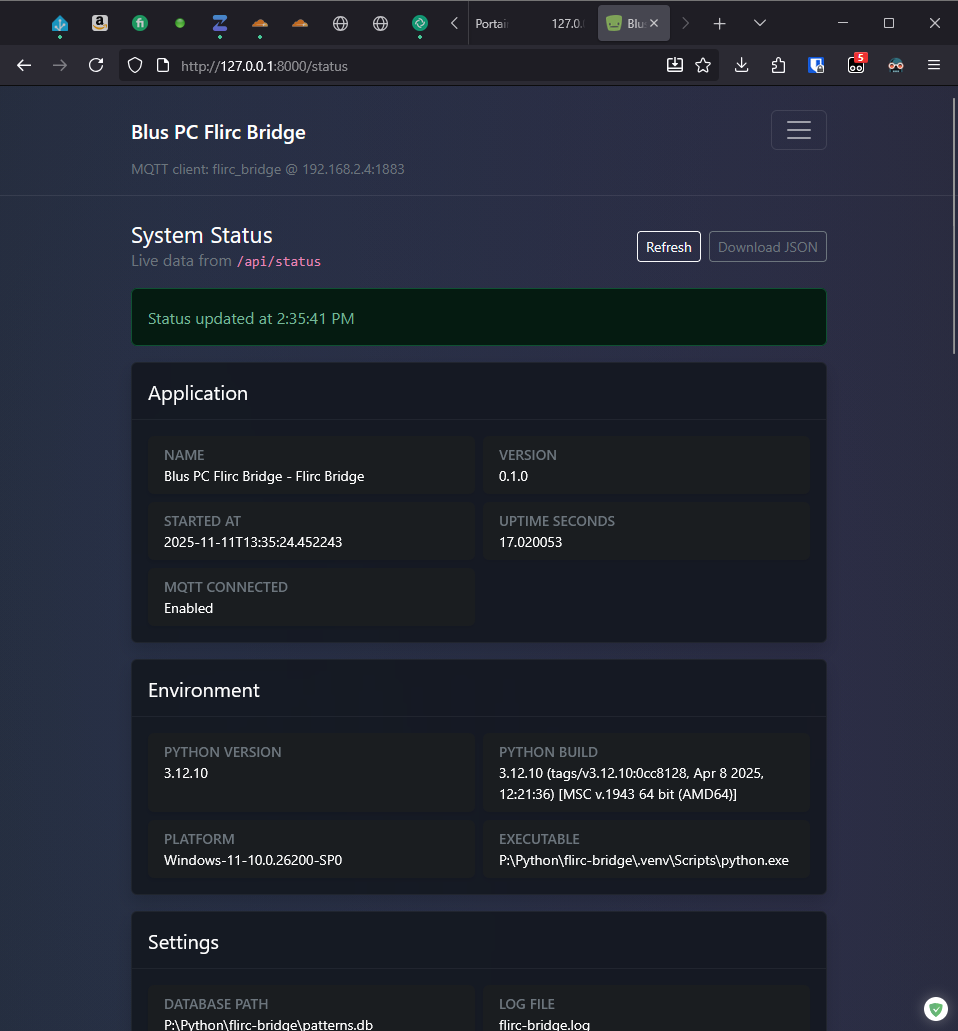Click the version value 0.1.0
This screenshot has height=1031, width=958.
point(514,476)
